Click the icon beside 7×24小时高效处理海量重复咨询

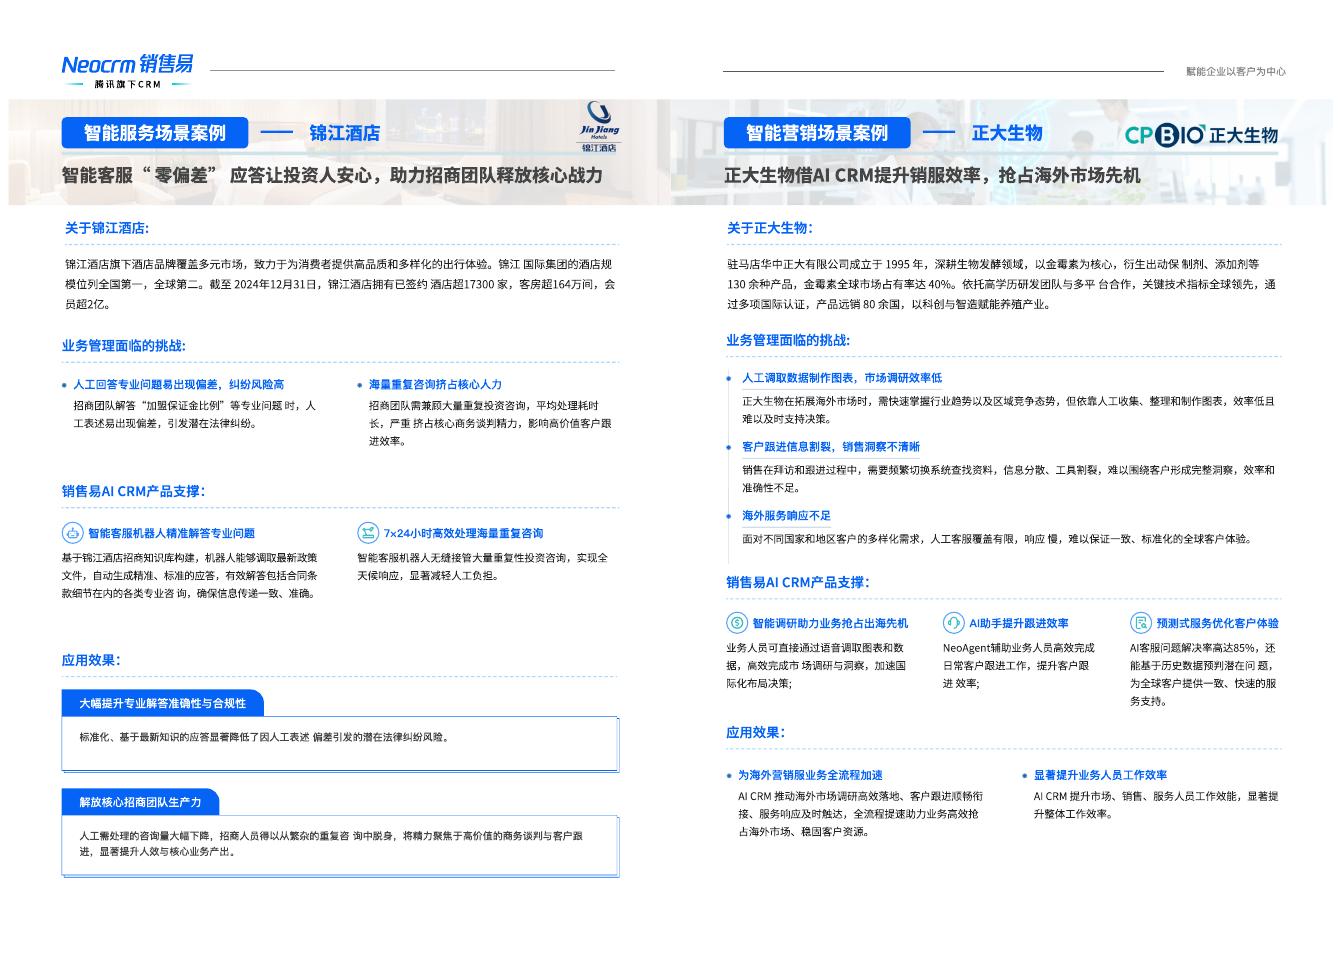(x=368, y=533)
